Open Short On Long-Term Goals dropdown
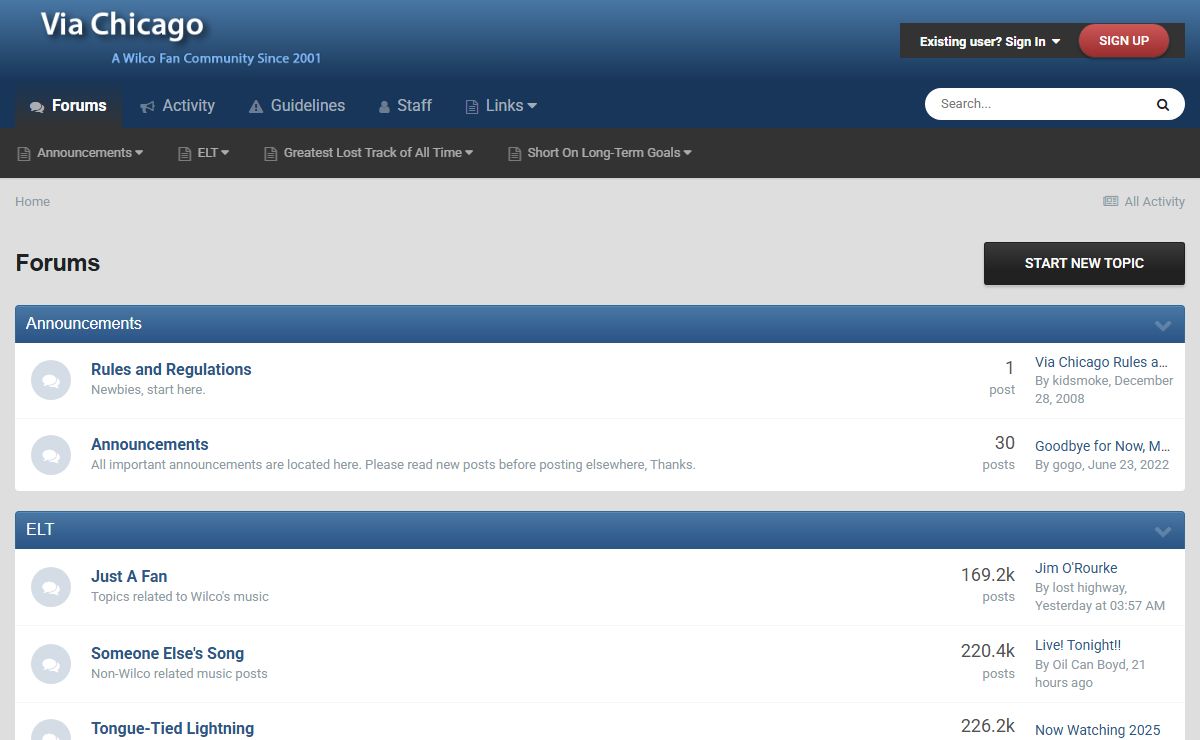This screenshot has height=740, width=1200. (600, 153)
